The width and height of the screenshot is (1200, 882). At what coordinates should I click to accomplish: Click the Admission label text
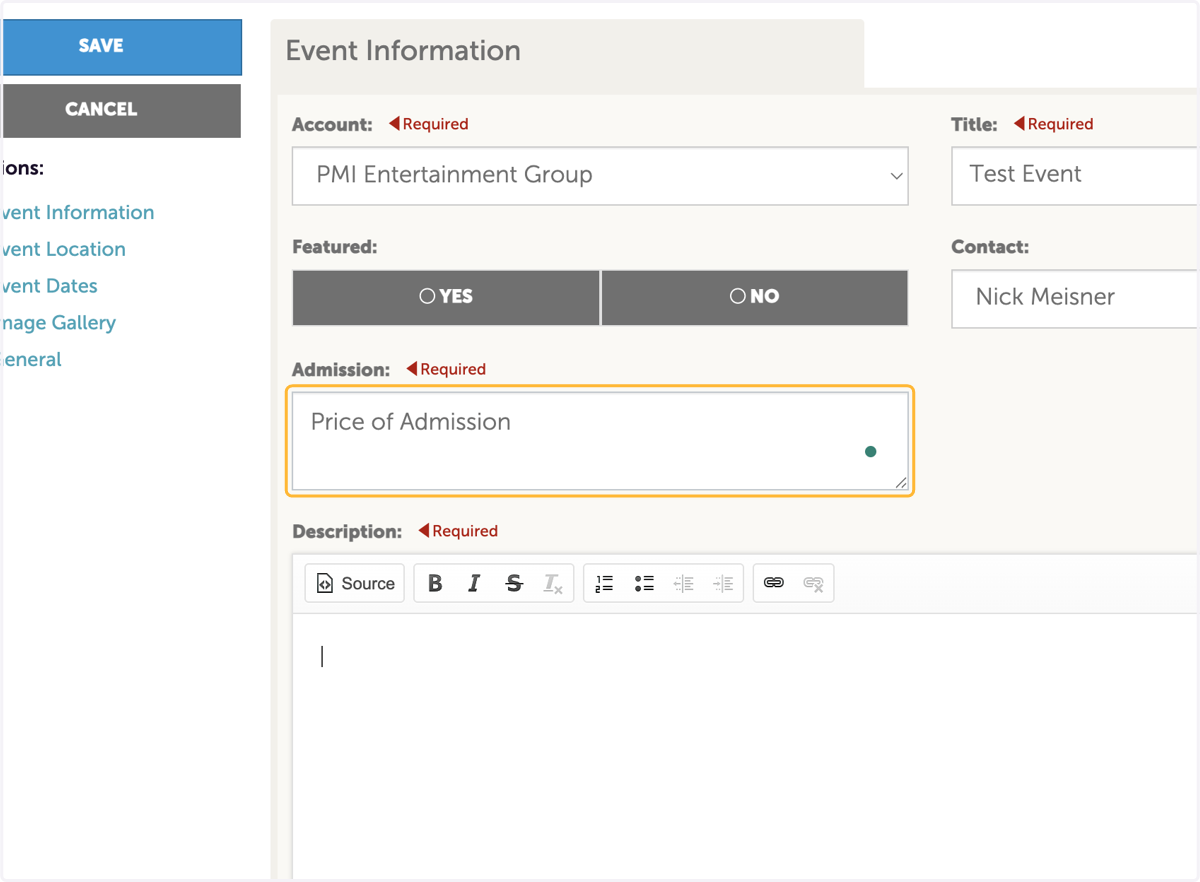point(341,369)
